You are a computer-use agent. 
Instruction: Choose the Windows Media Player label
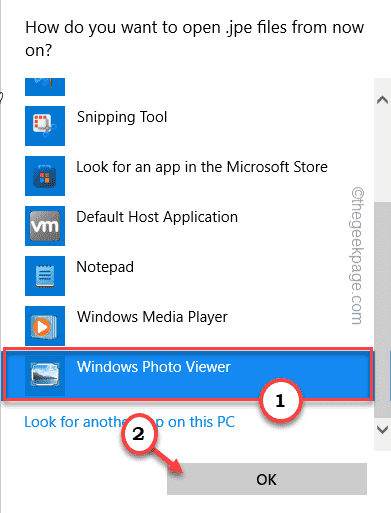pos(152,317)
